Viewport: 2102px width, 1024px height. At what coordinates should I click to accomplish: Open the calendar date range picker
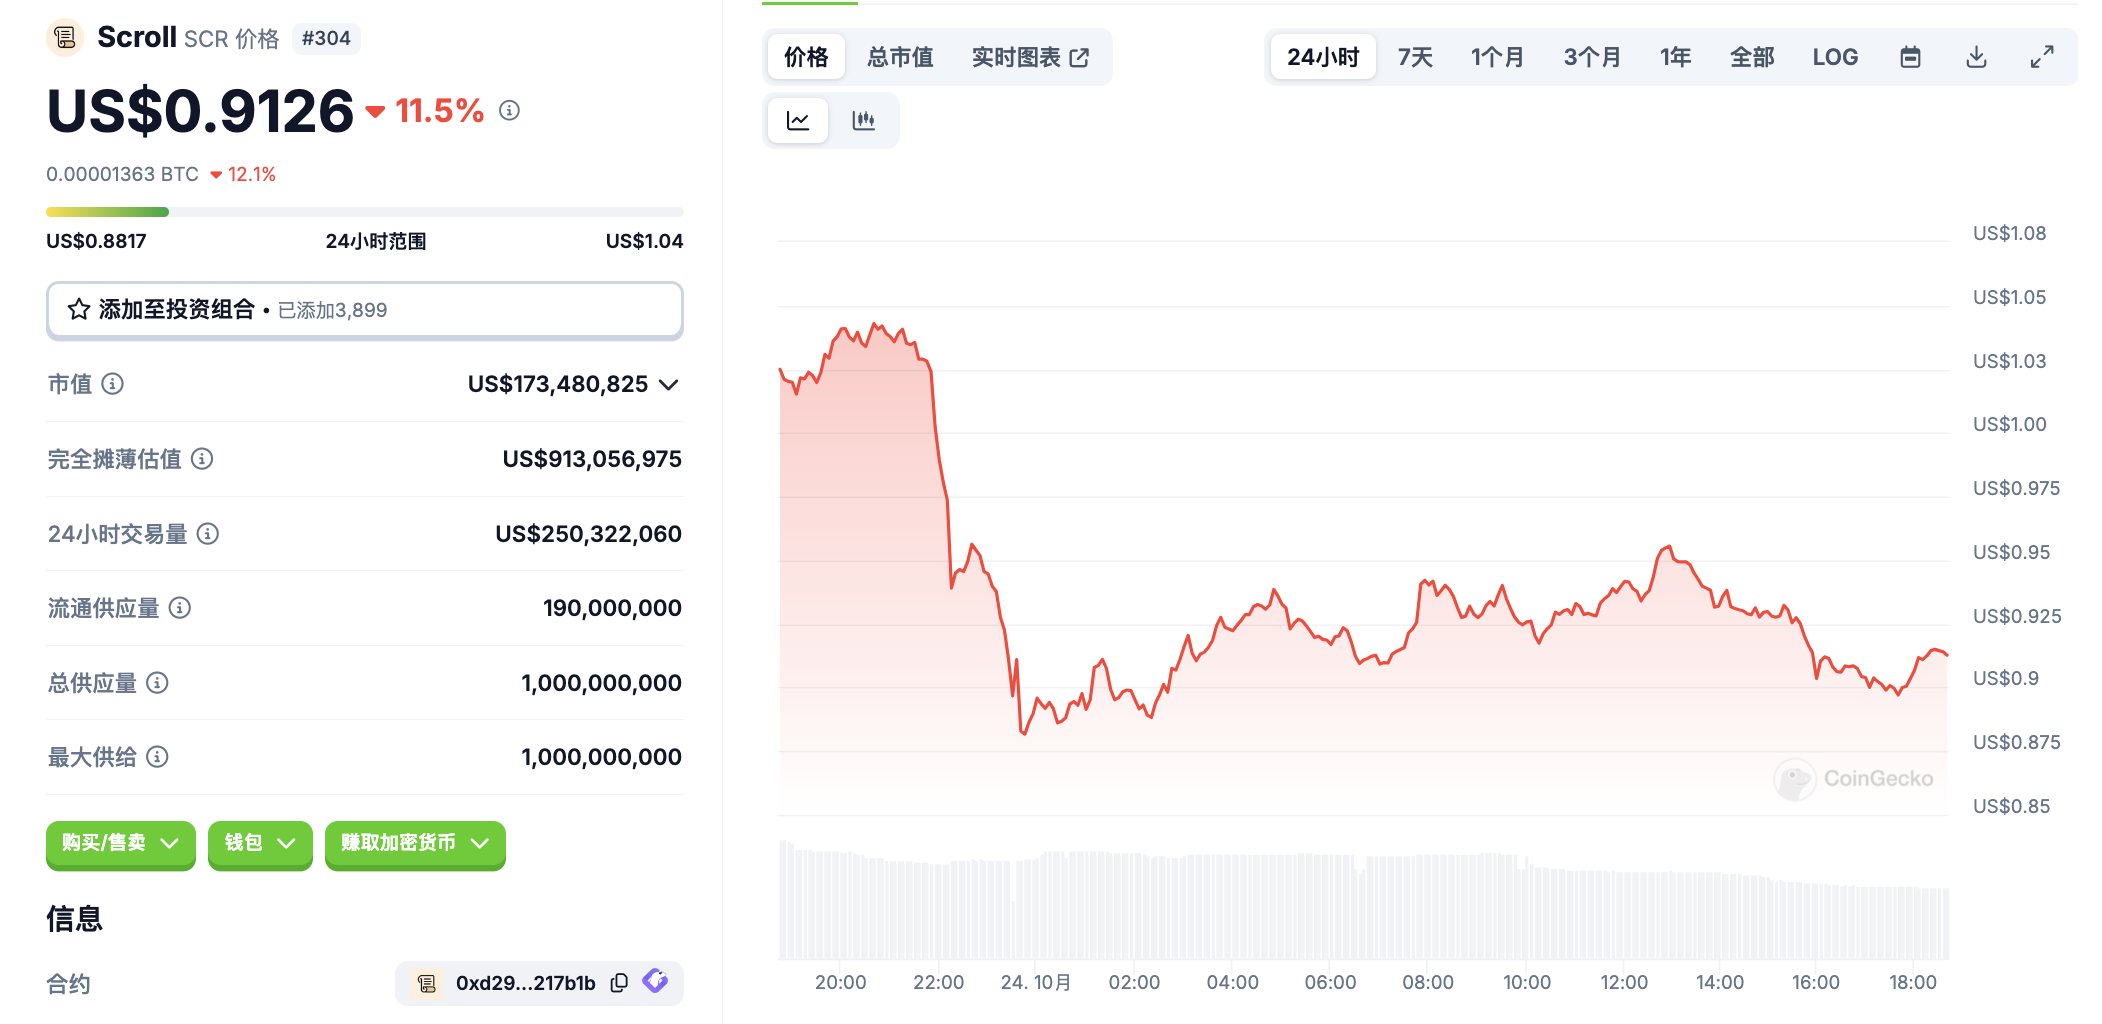click(1910, 57)
